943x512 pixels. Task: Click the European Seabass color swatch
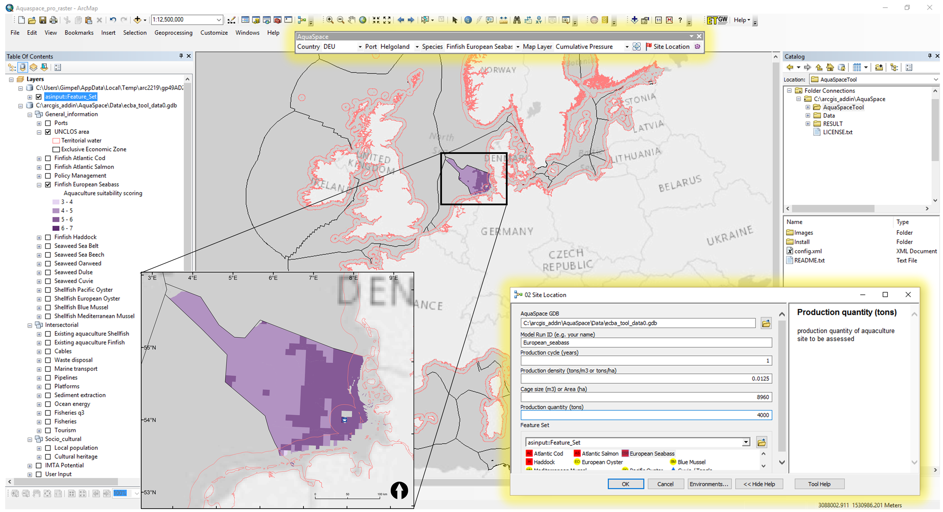point(625,454)
